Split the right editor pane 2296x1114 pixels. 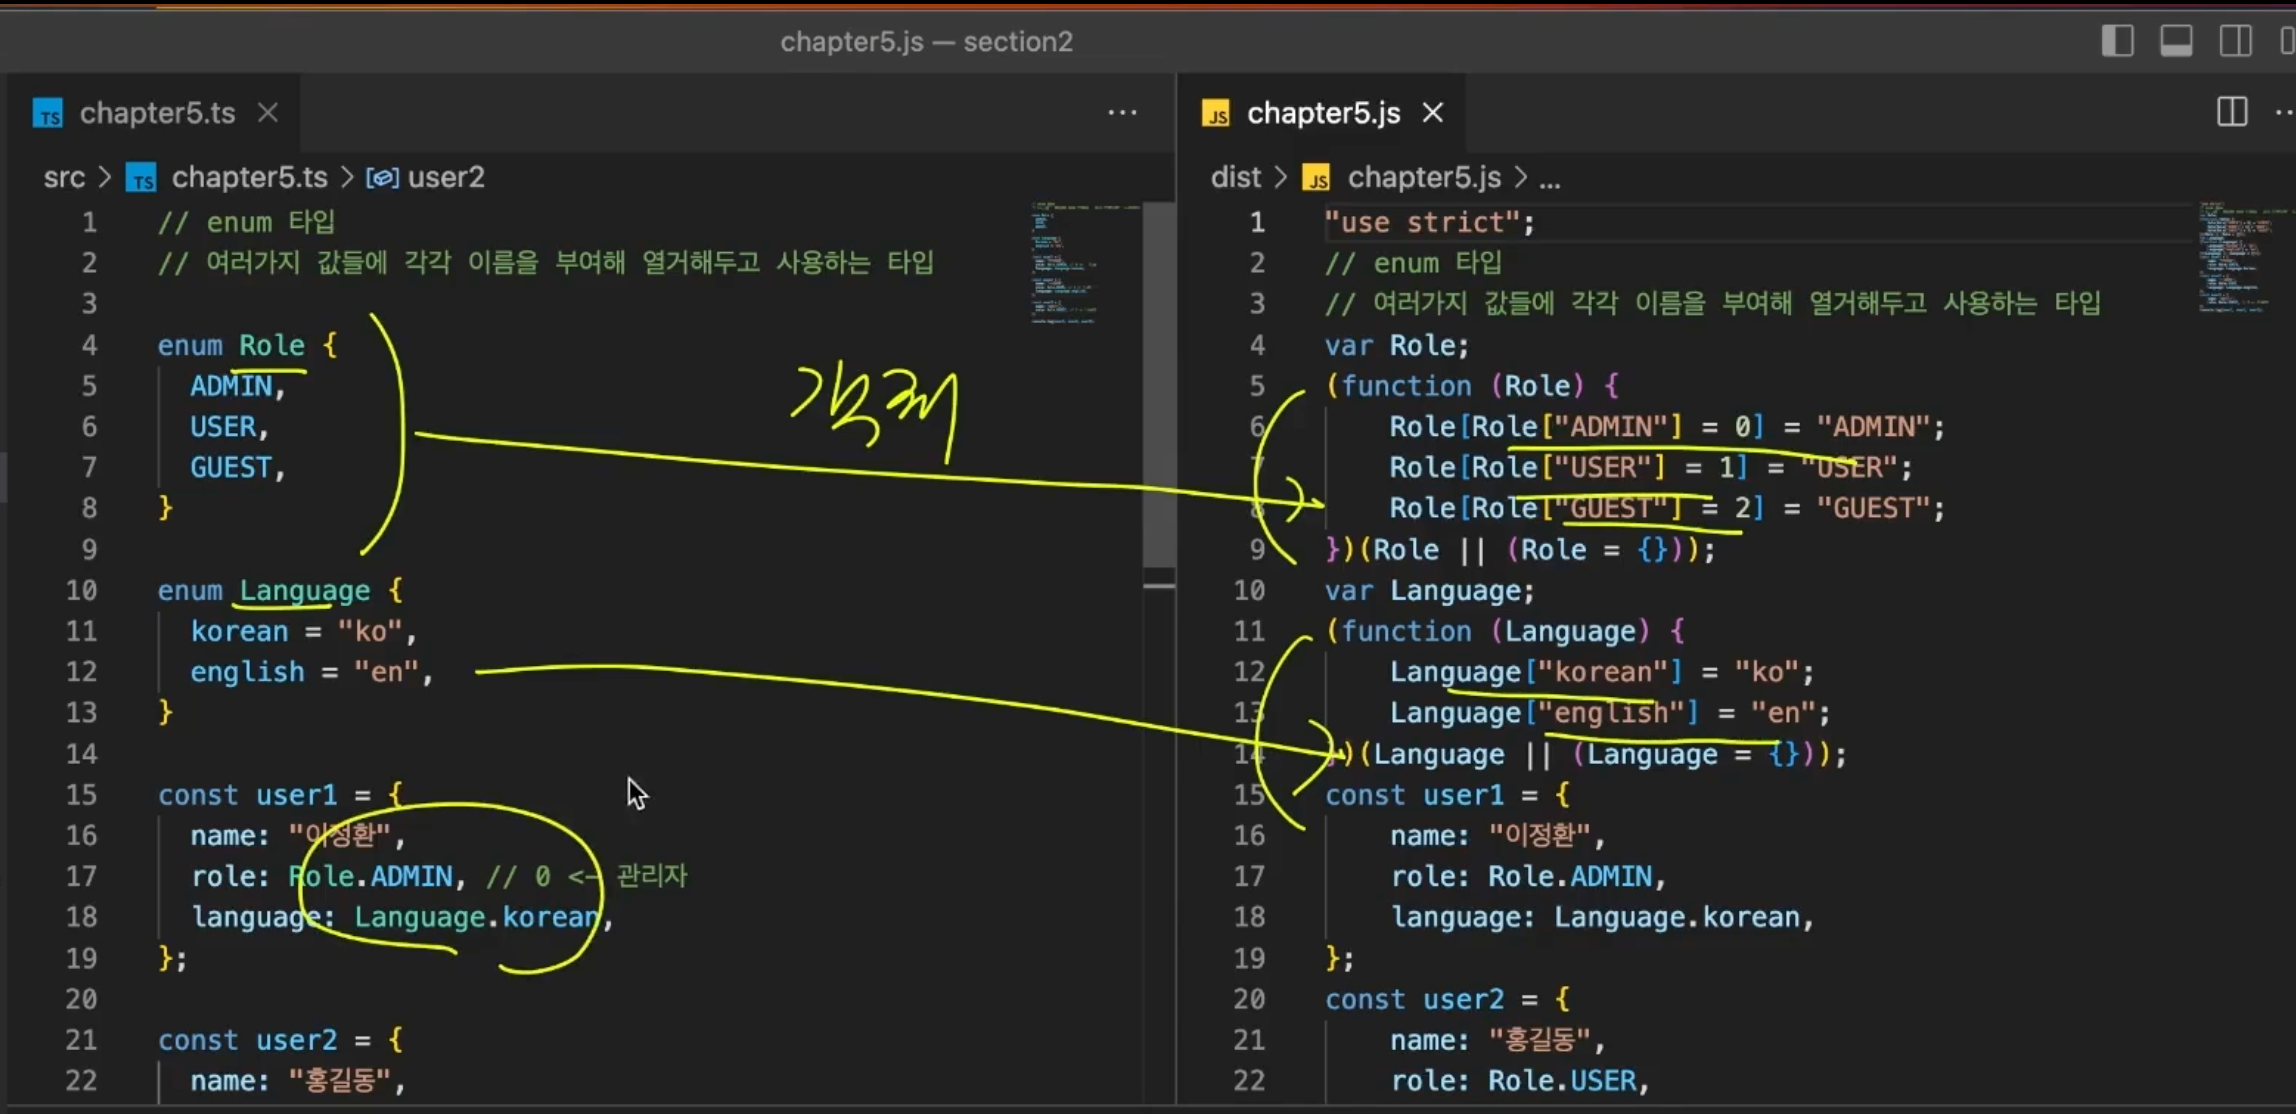[x=2232, y=112]
